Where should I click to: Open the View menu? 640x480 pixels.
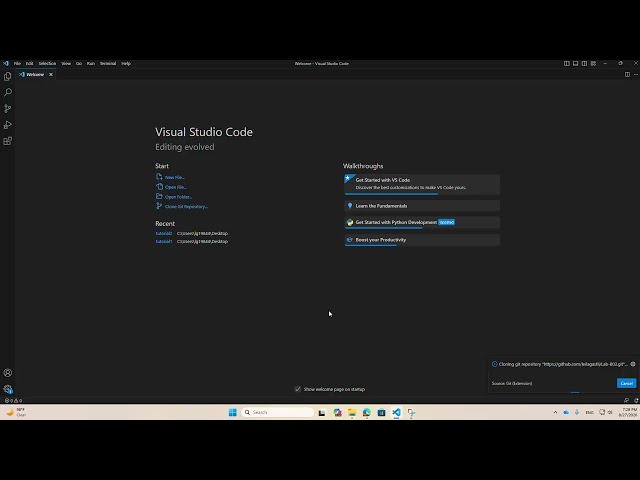click(x=66, y=64)
